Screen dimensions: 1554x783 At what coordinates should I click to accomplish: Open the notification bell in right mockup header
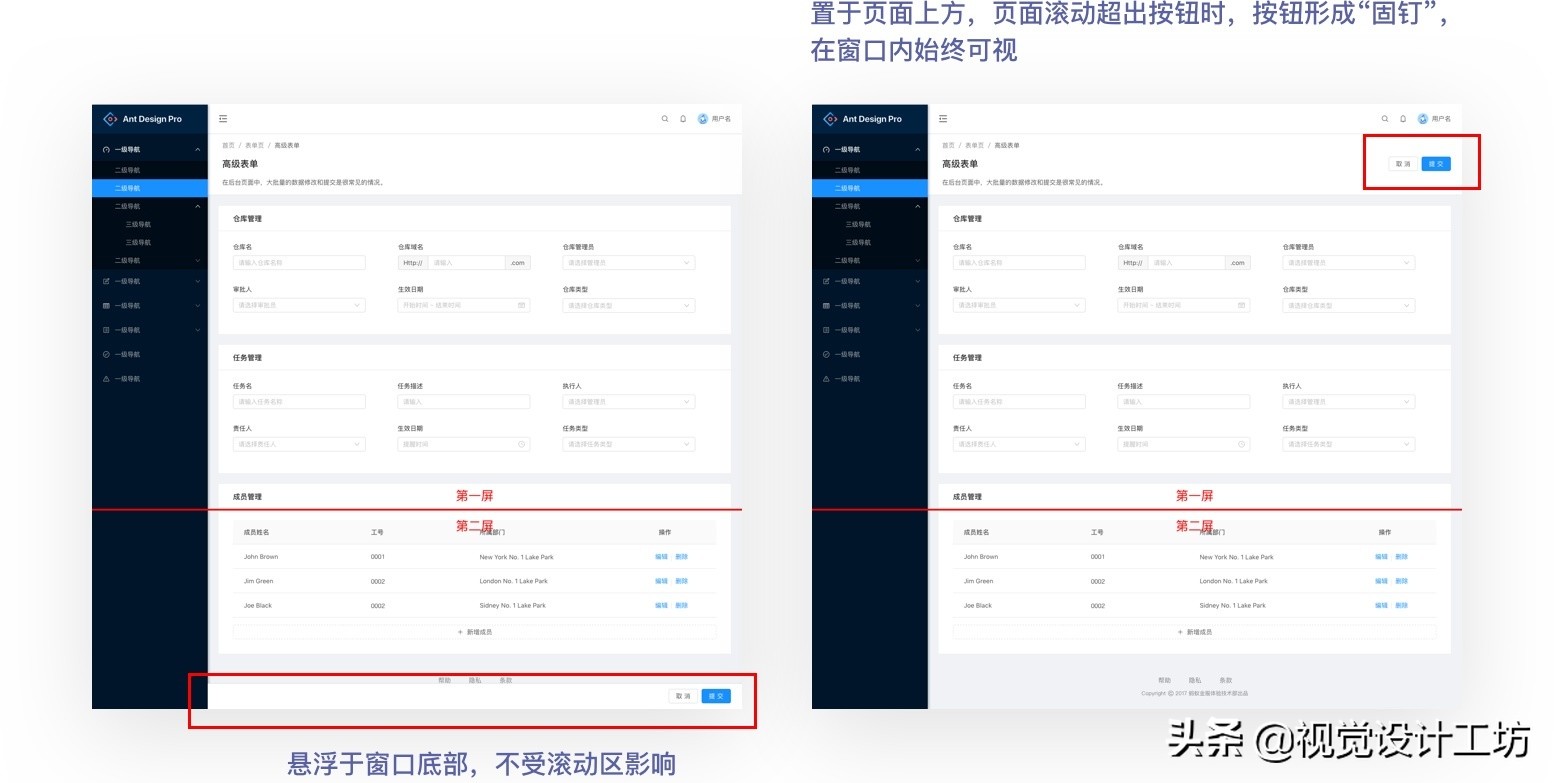[1403, 119]
